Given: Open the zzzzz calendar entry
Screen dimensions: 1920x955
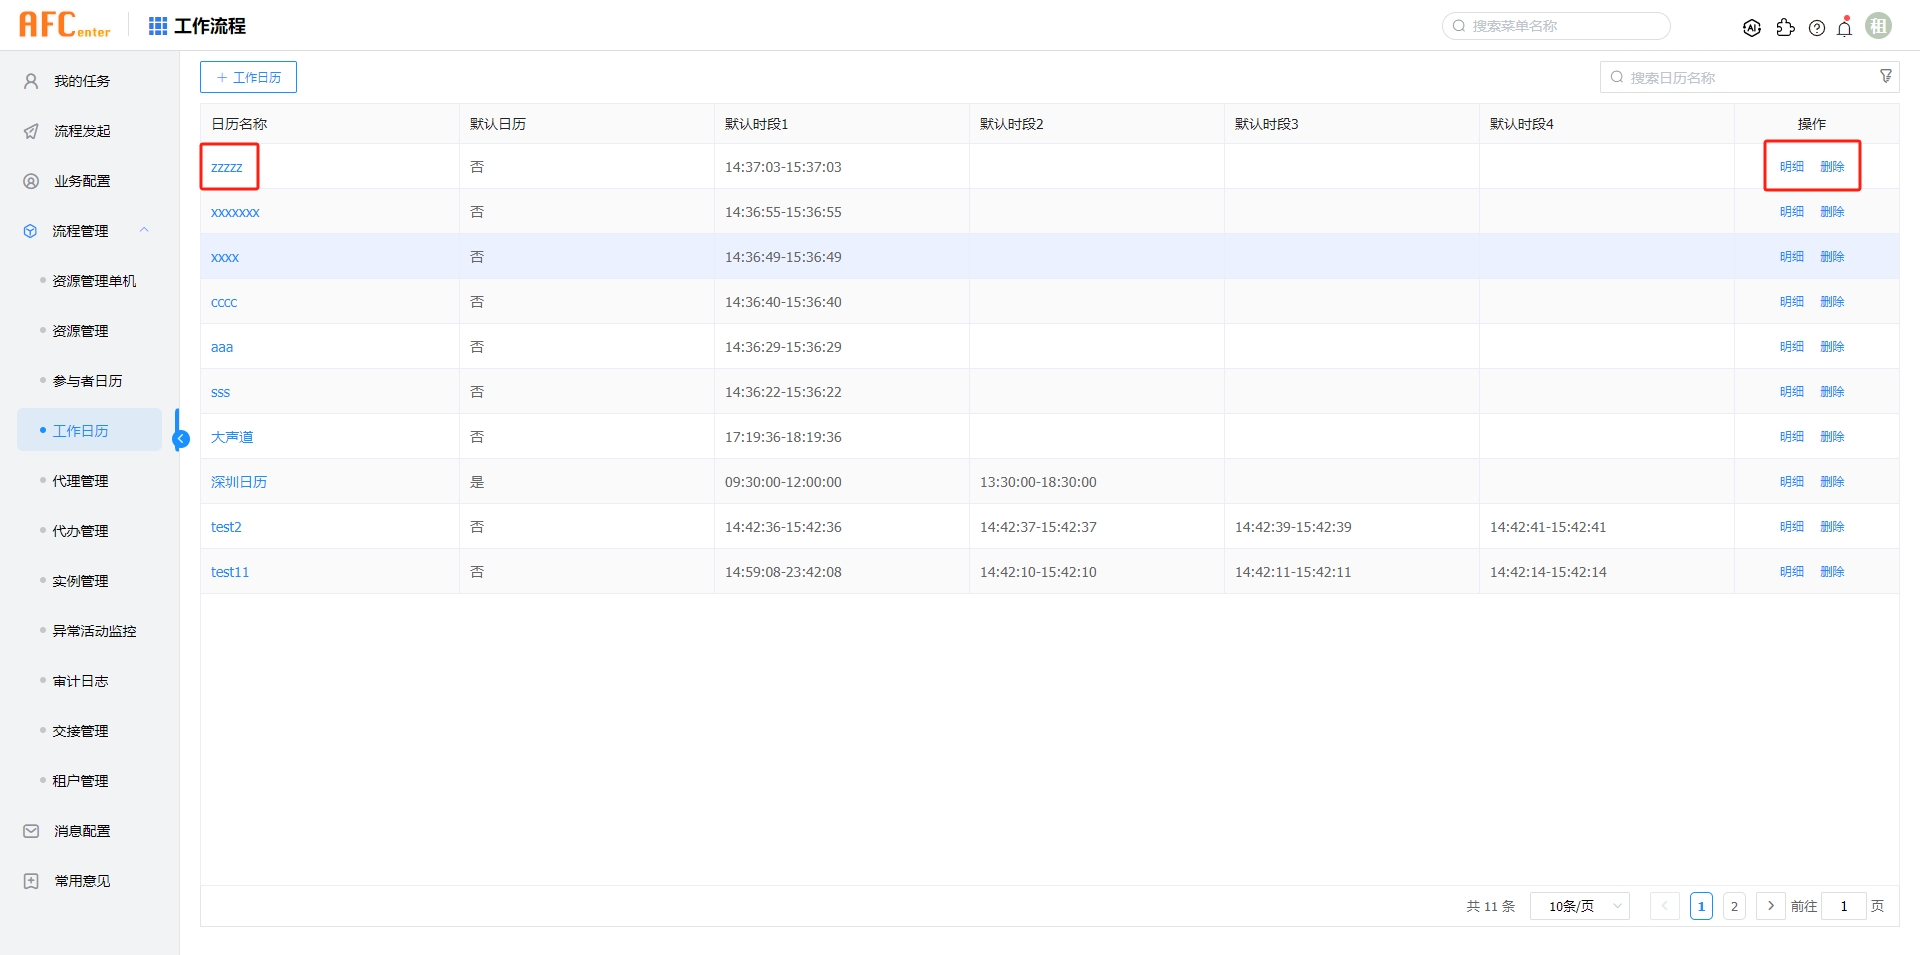Looking at the screenshot, I should pos(226,166).
